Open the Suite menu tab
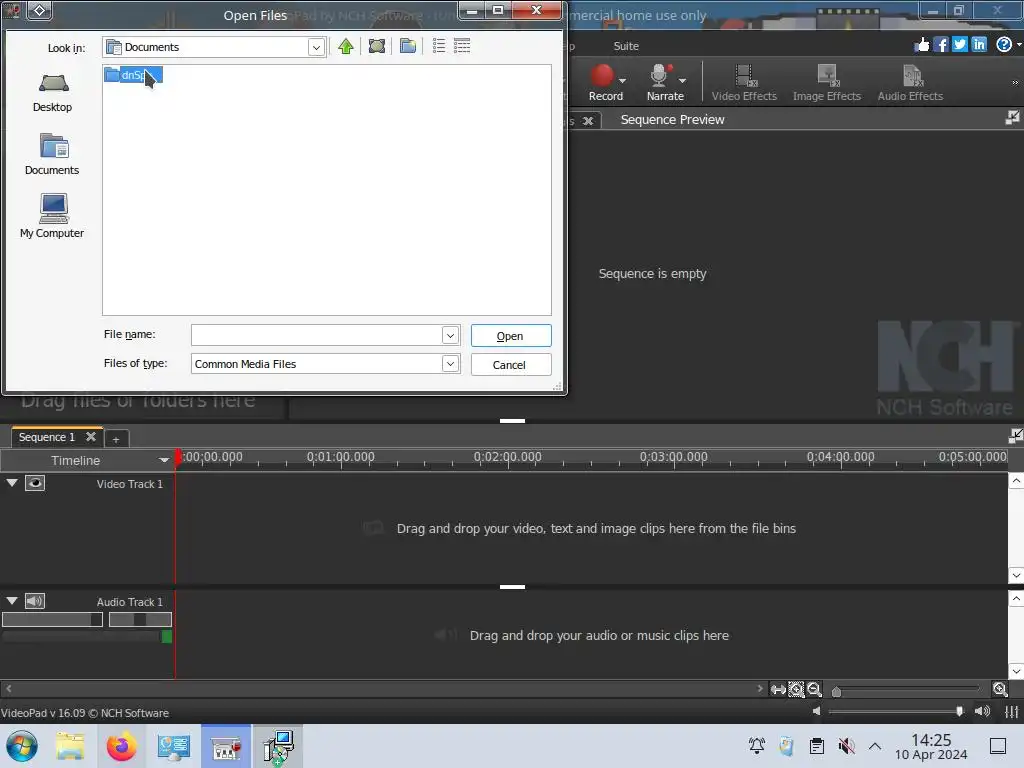The width and height of the screenshot is (1024, 768). pos(626,46)
